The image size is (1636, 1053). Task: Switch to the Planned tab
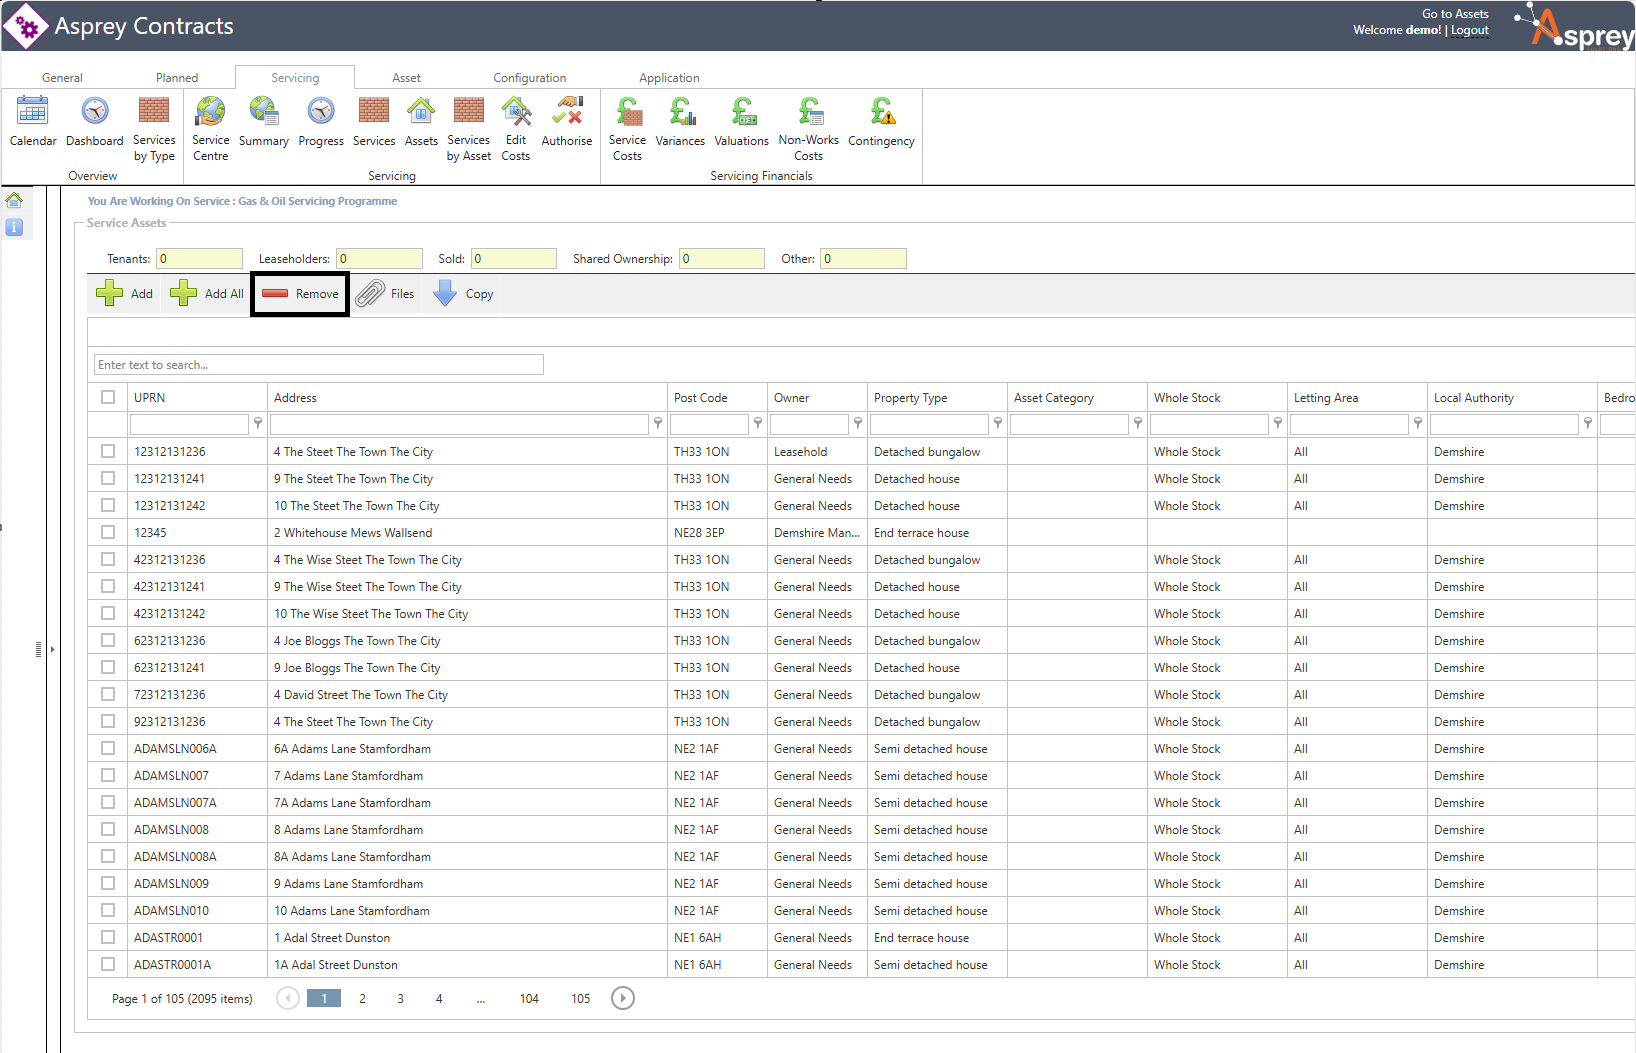tap(177, 78)
